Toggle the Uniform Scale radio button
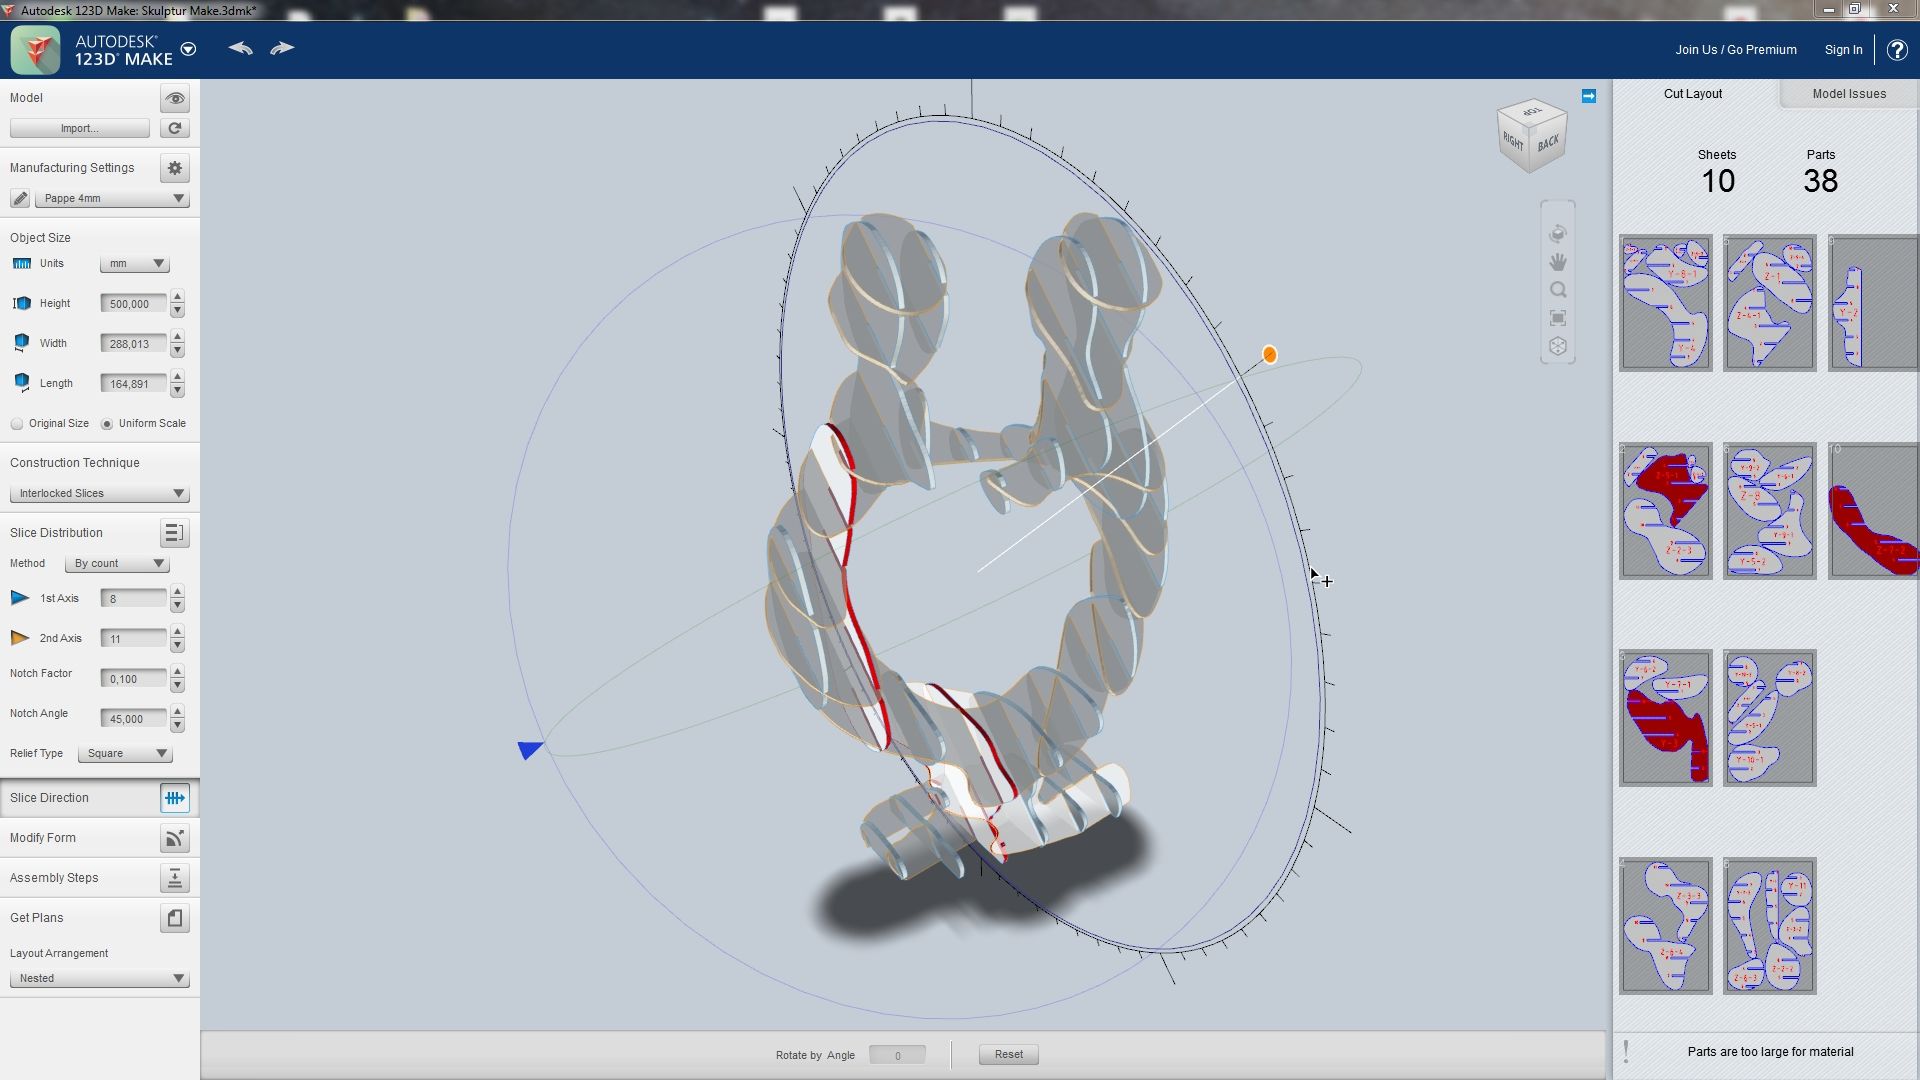This screenshot has height=1080, width=1920. [107, 423]
